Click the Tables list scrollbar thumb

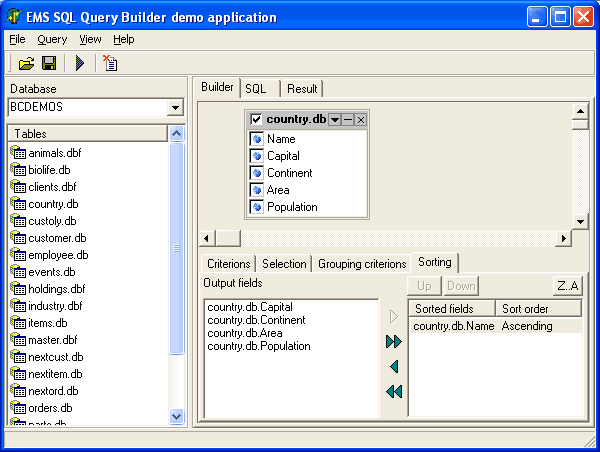[x=176, y=249]
